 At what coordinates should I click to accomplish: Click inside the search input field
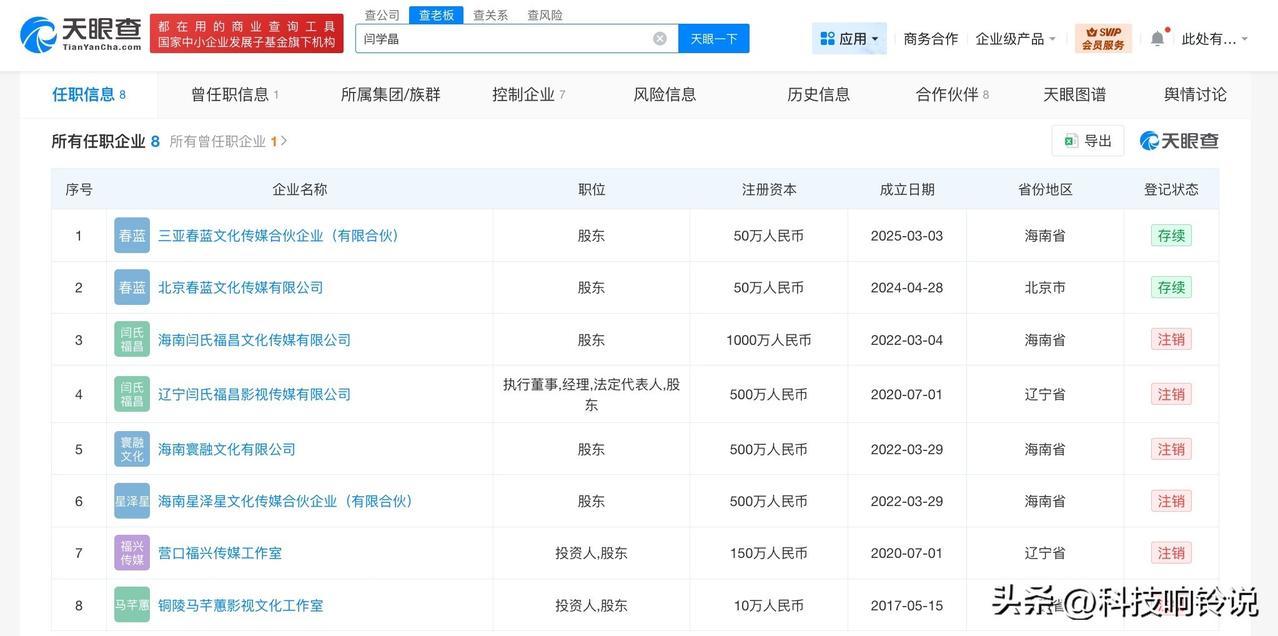coord(500,37)
